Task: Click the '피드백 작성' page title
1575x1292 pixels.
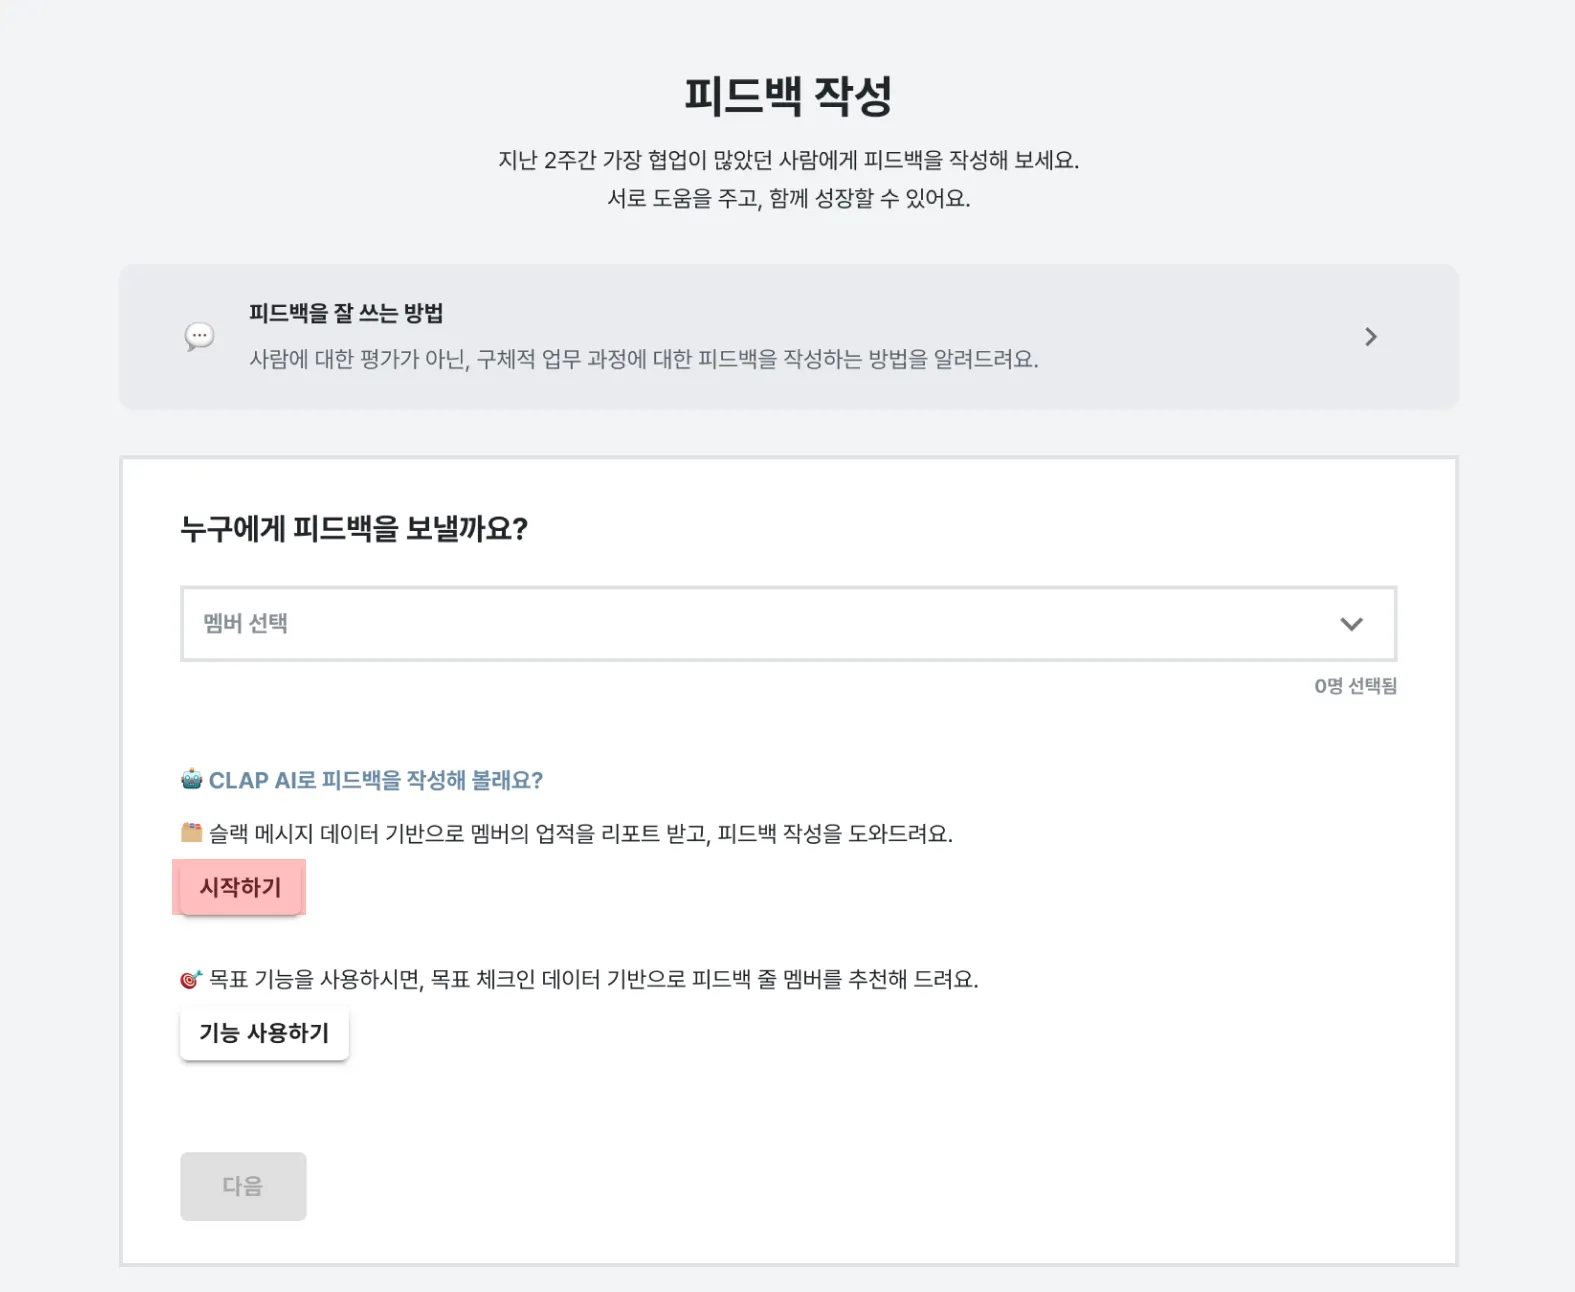Action: coord(788,96)
